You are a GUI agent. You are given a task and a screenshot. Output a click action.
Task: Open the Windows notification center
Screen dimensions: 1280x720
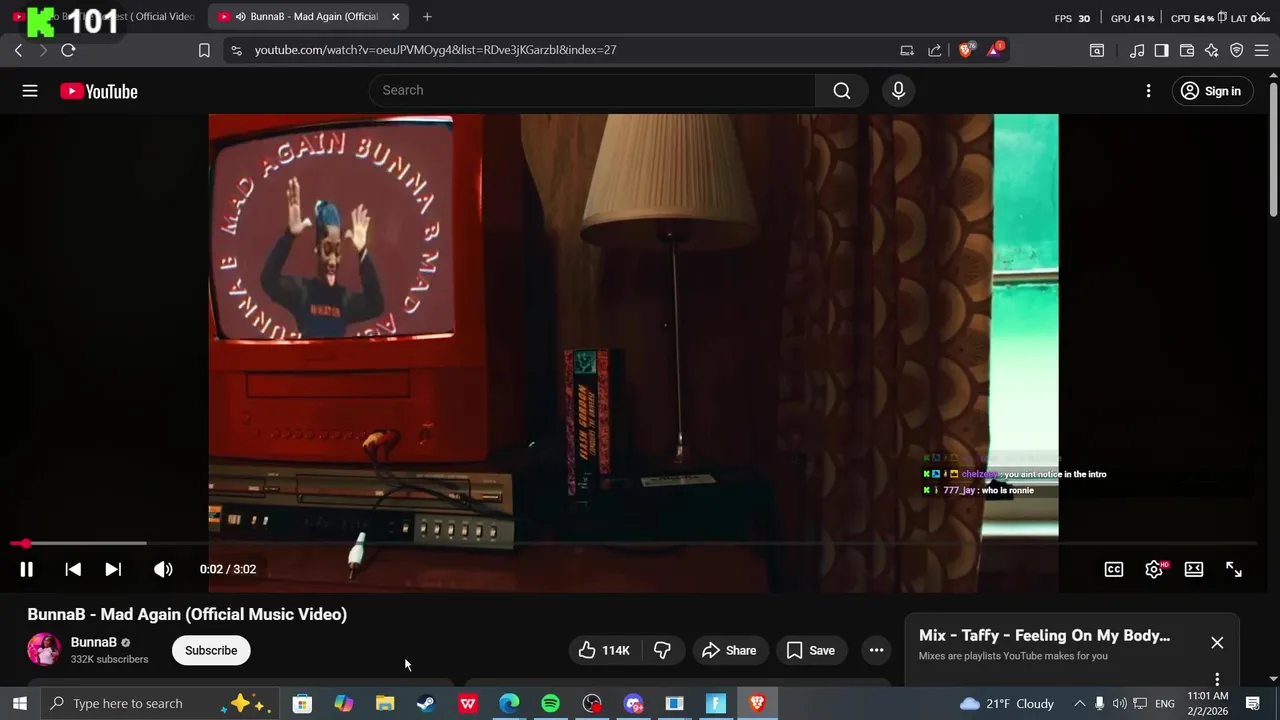pyautogui.click(x=1253, y=703)
